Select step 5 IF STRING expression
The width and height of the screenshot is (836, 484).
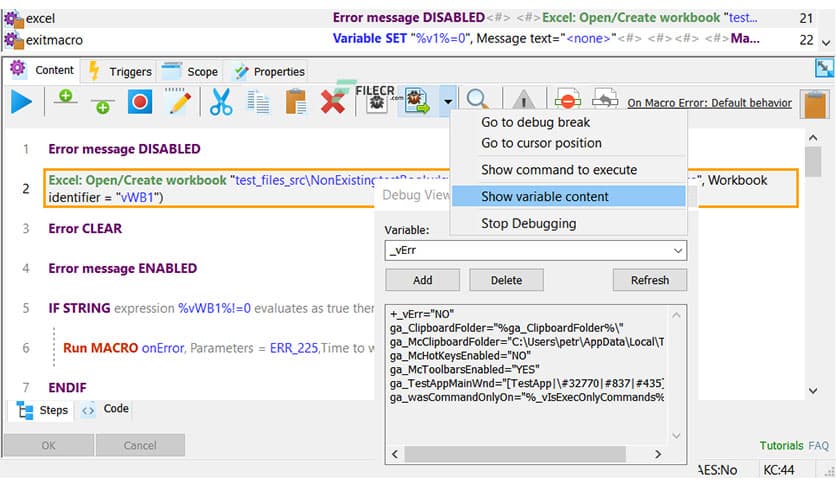pos(211,308)
